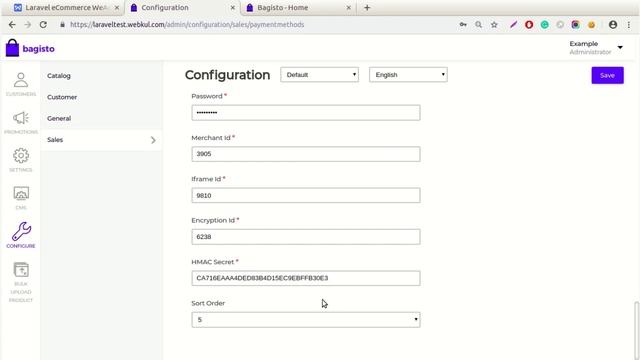
Task: Save the configuration
Action: click(x=607, y=75)
